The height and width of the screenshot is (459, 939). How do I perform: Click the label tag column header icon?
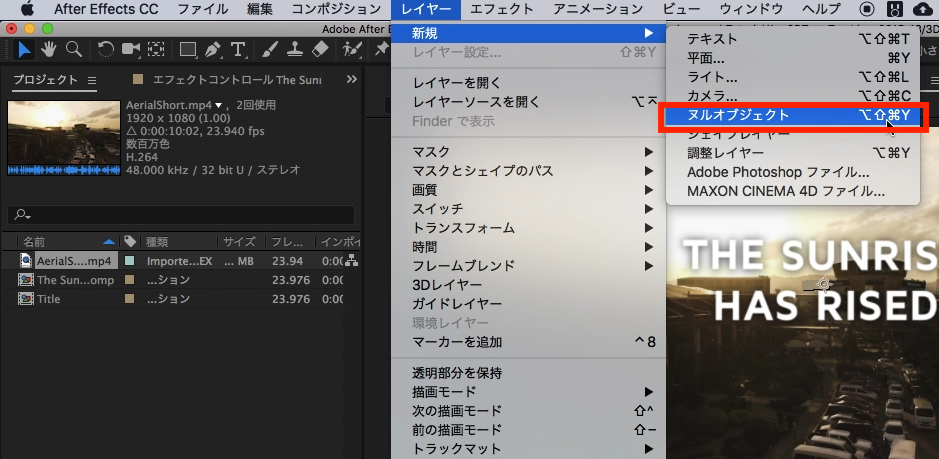tap(129, 241)
